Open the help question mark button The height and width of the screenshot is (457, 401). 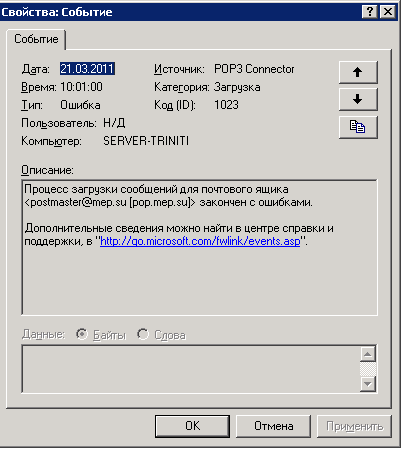click(x=370, y=12)
